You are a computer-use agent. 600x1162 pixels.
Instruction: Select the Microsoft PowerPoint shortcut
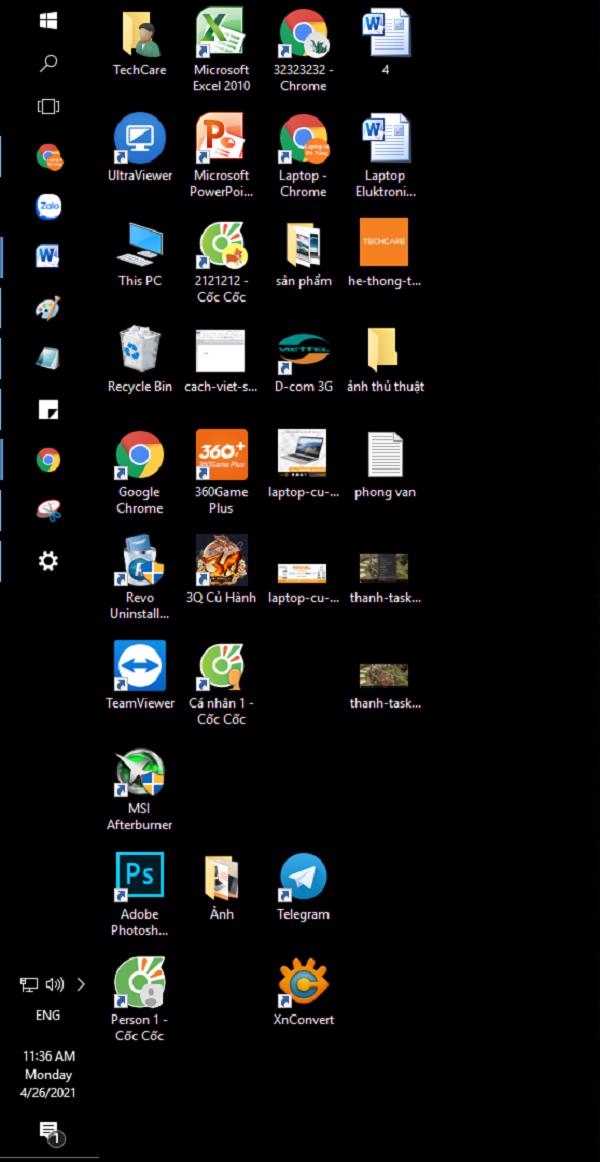pos(221,156)
